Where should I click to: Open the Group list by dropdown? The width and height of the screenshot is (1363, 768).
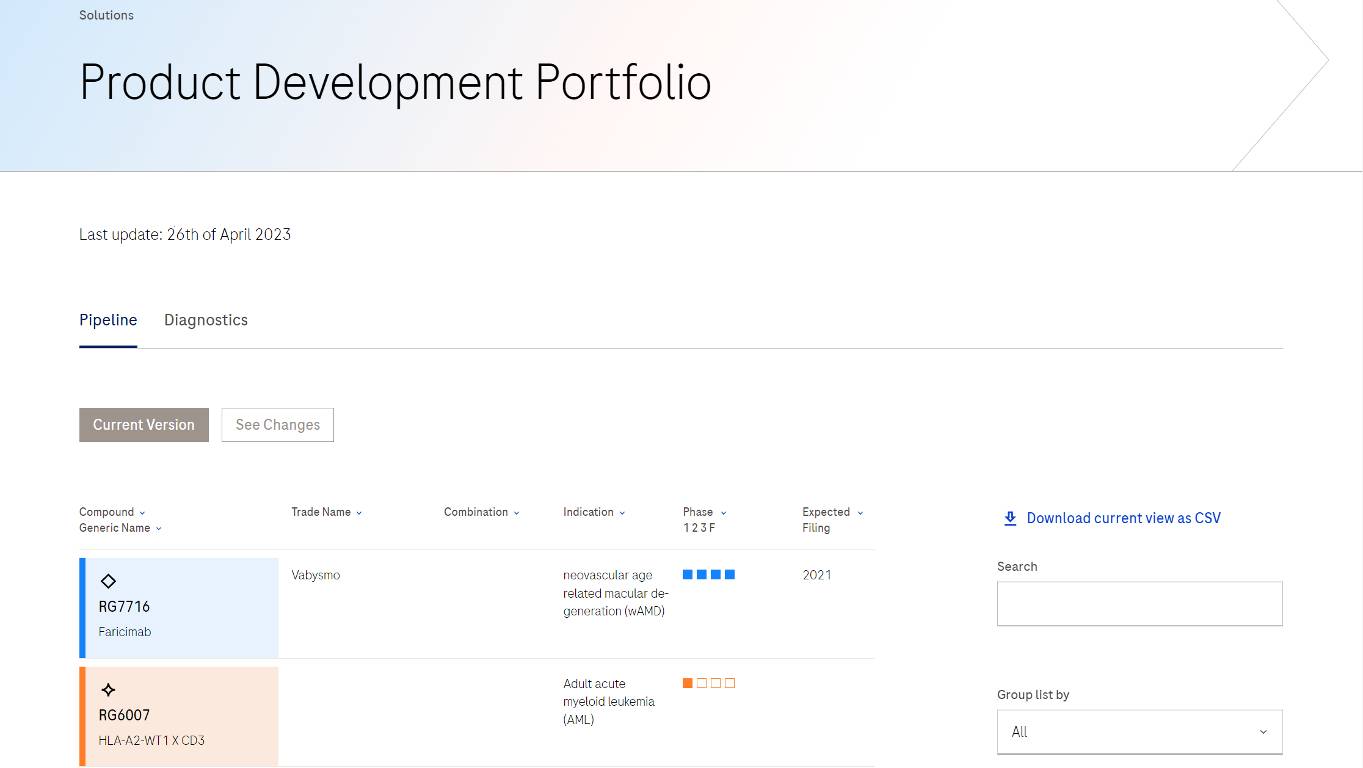tap(1140, 732)
